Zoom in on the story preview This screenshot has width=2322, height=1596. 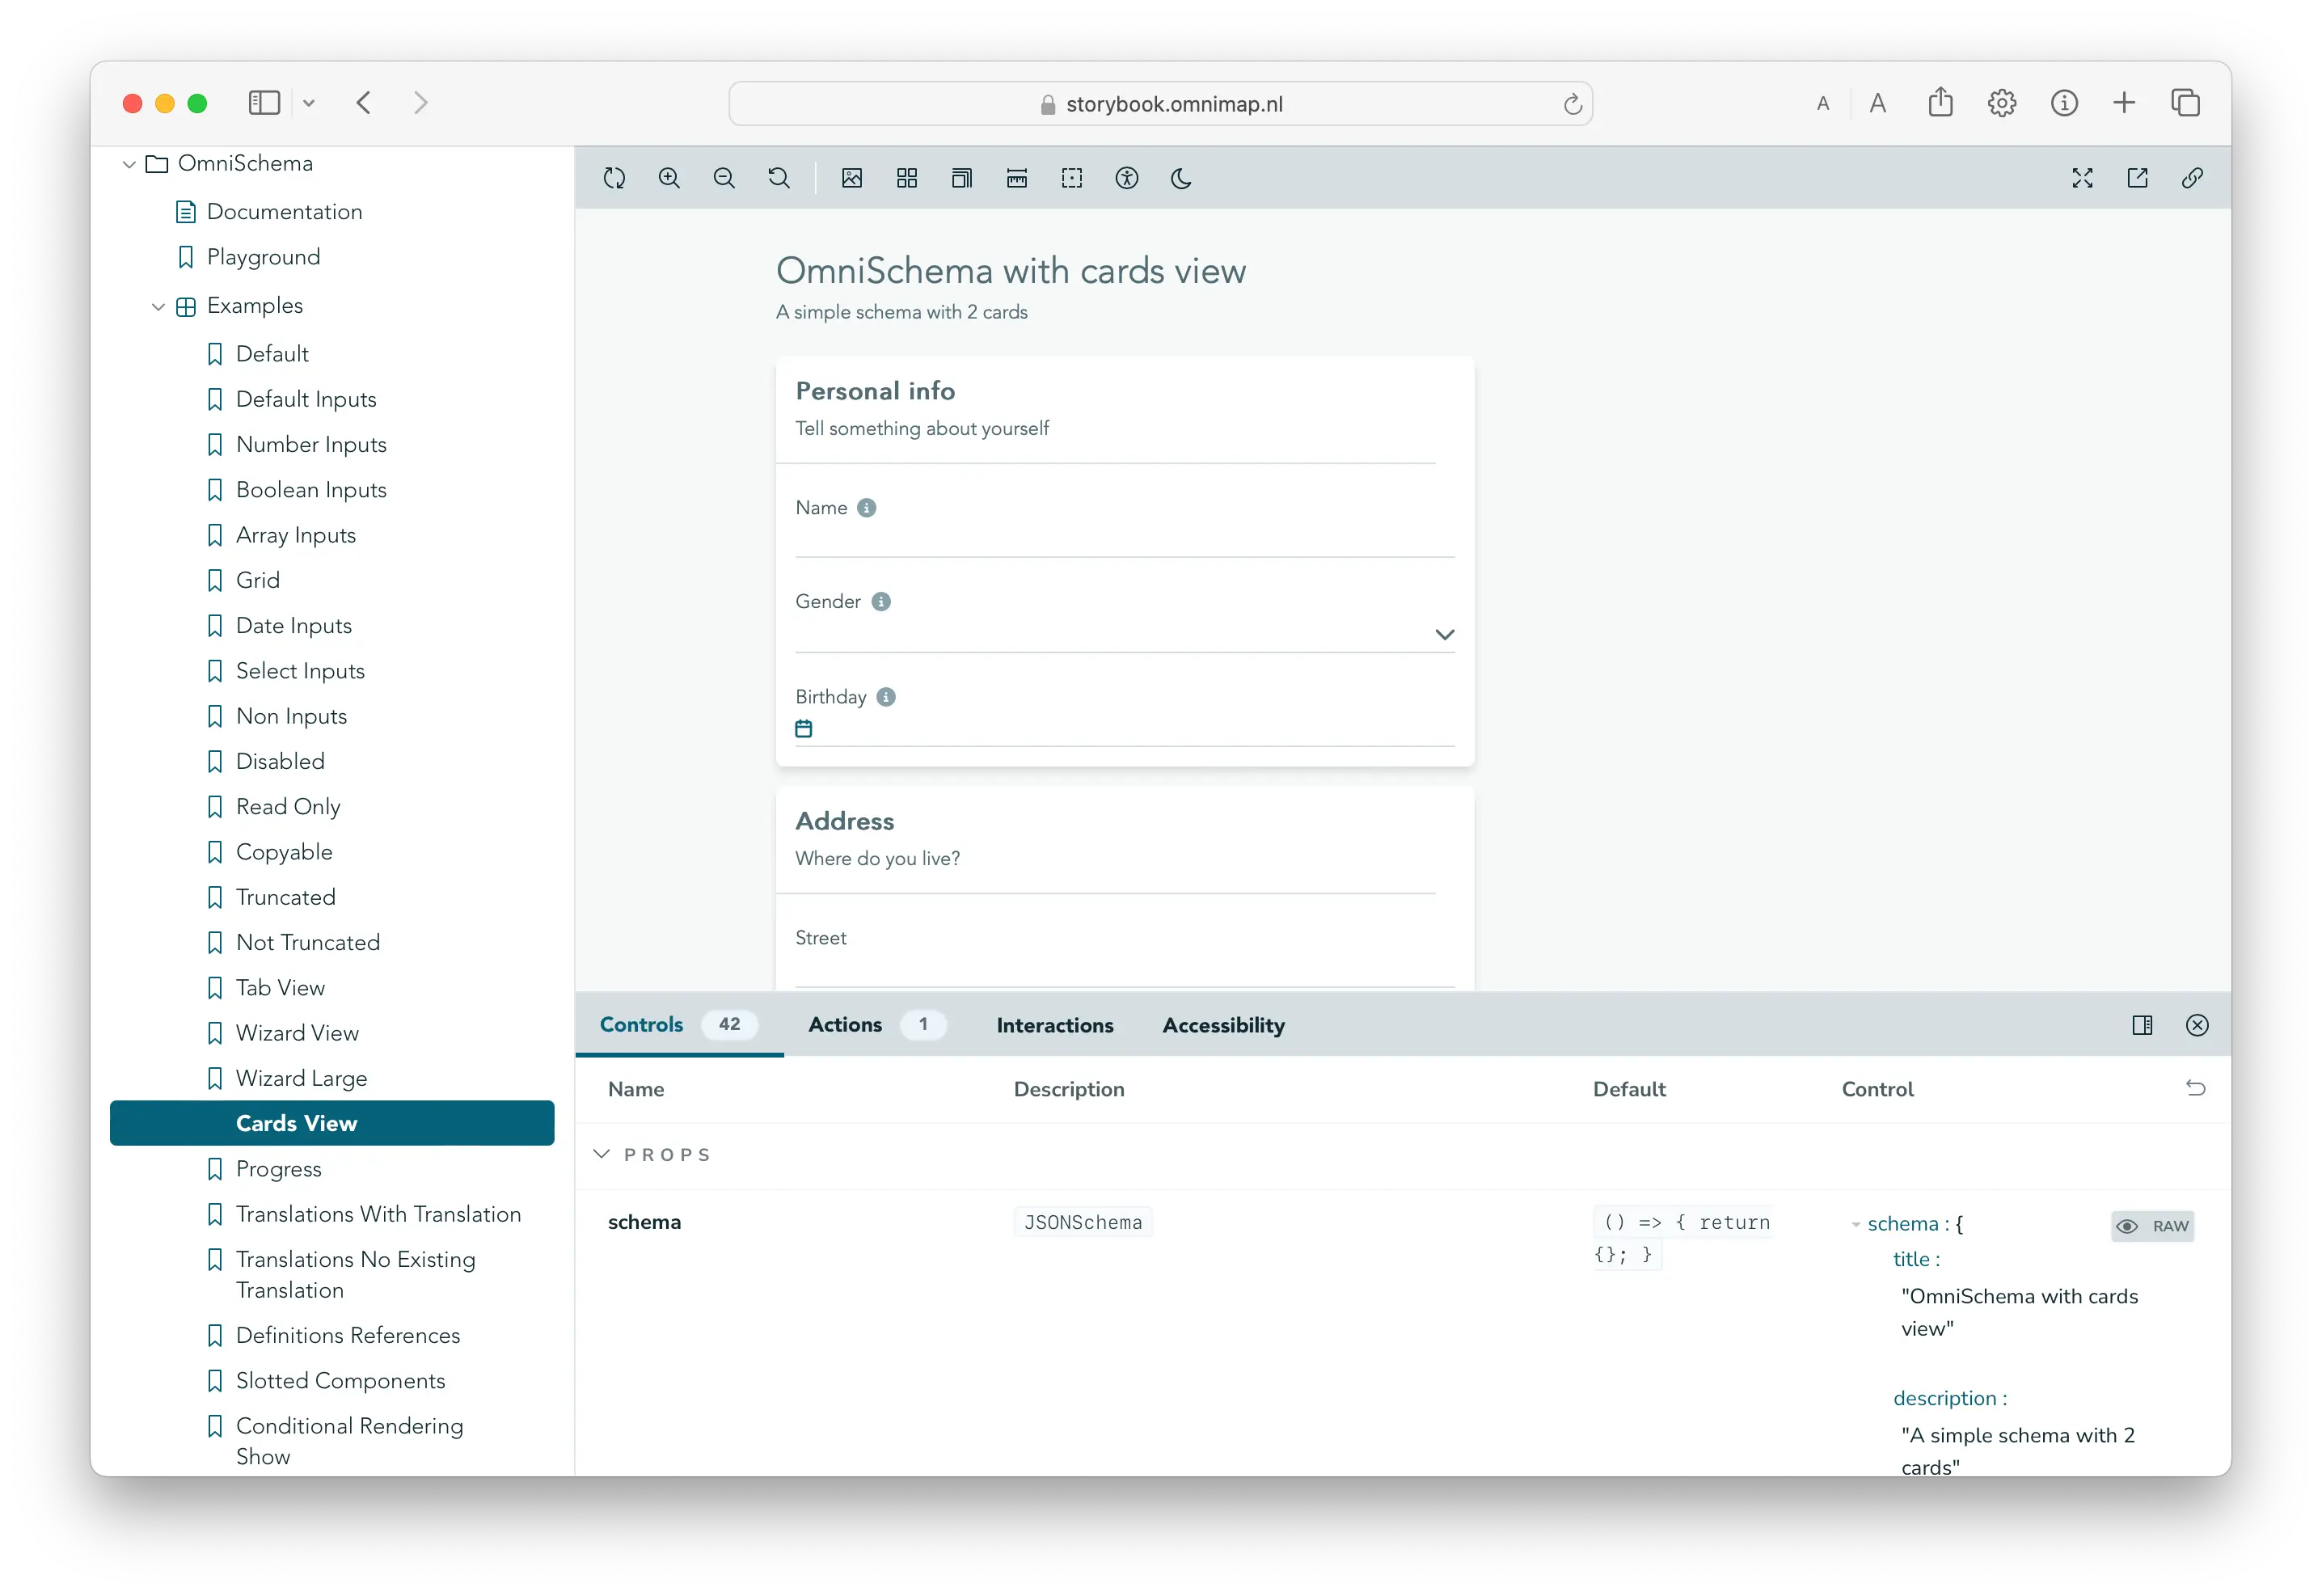[x=669, y=178]
